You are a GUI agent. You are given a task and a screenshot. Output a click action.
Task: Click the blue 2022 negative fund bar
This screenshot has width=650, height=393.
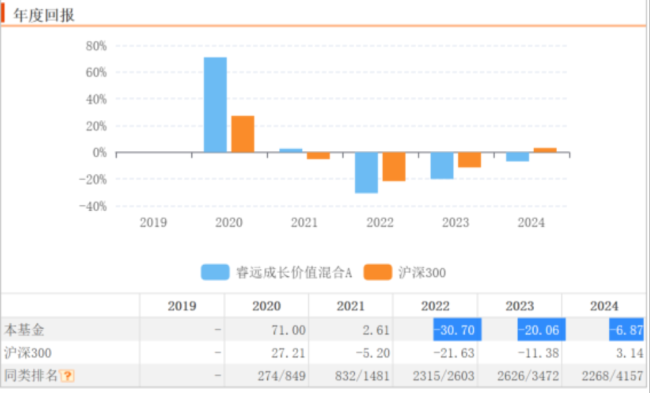point(366,173)
